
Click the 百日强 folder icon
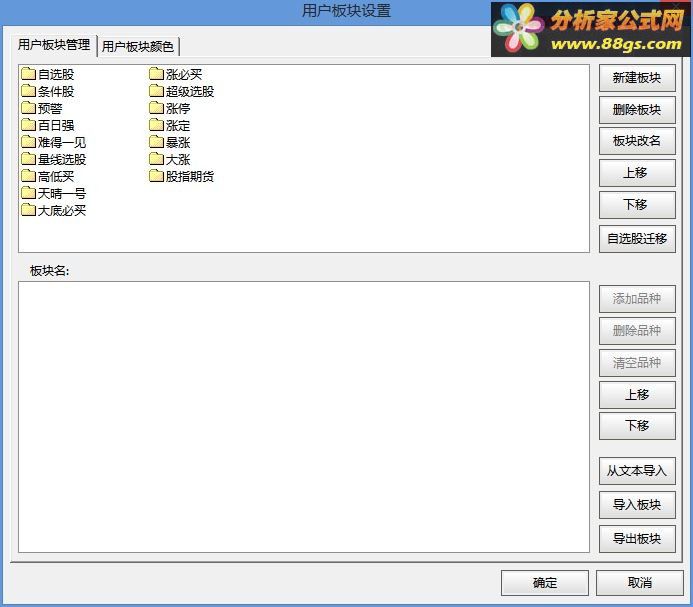coord(29,125)
